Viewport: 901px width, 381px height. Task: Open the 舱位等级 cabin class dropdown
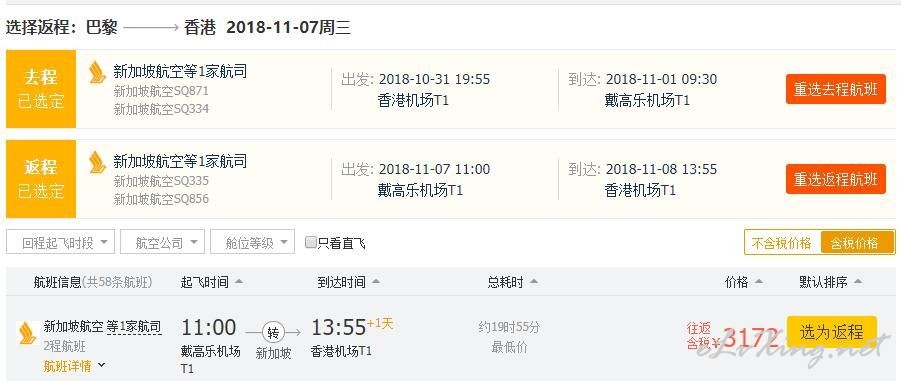click(x=252, y=242)
